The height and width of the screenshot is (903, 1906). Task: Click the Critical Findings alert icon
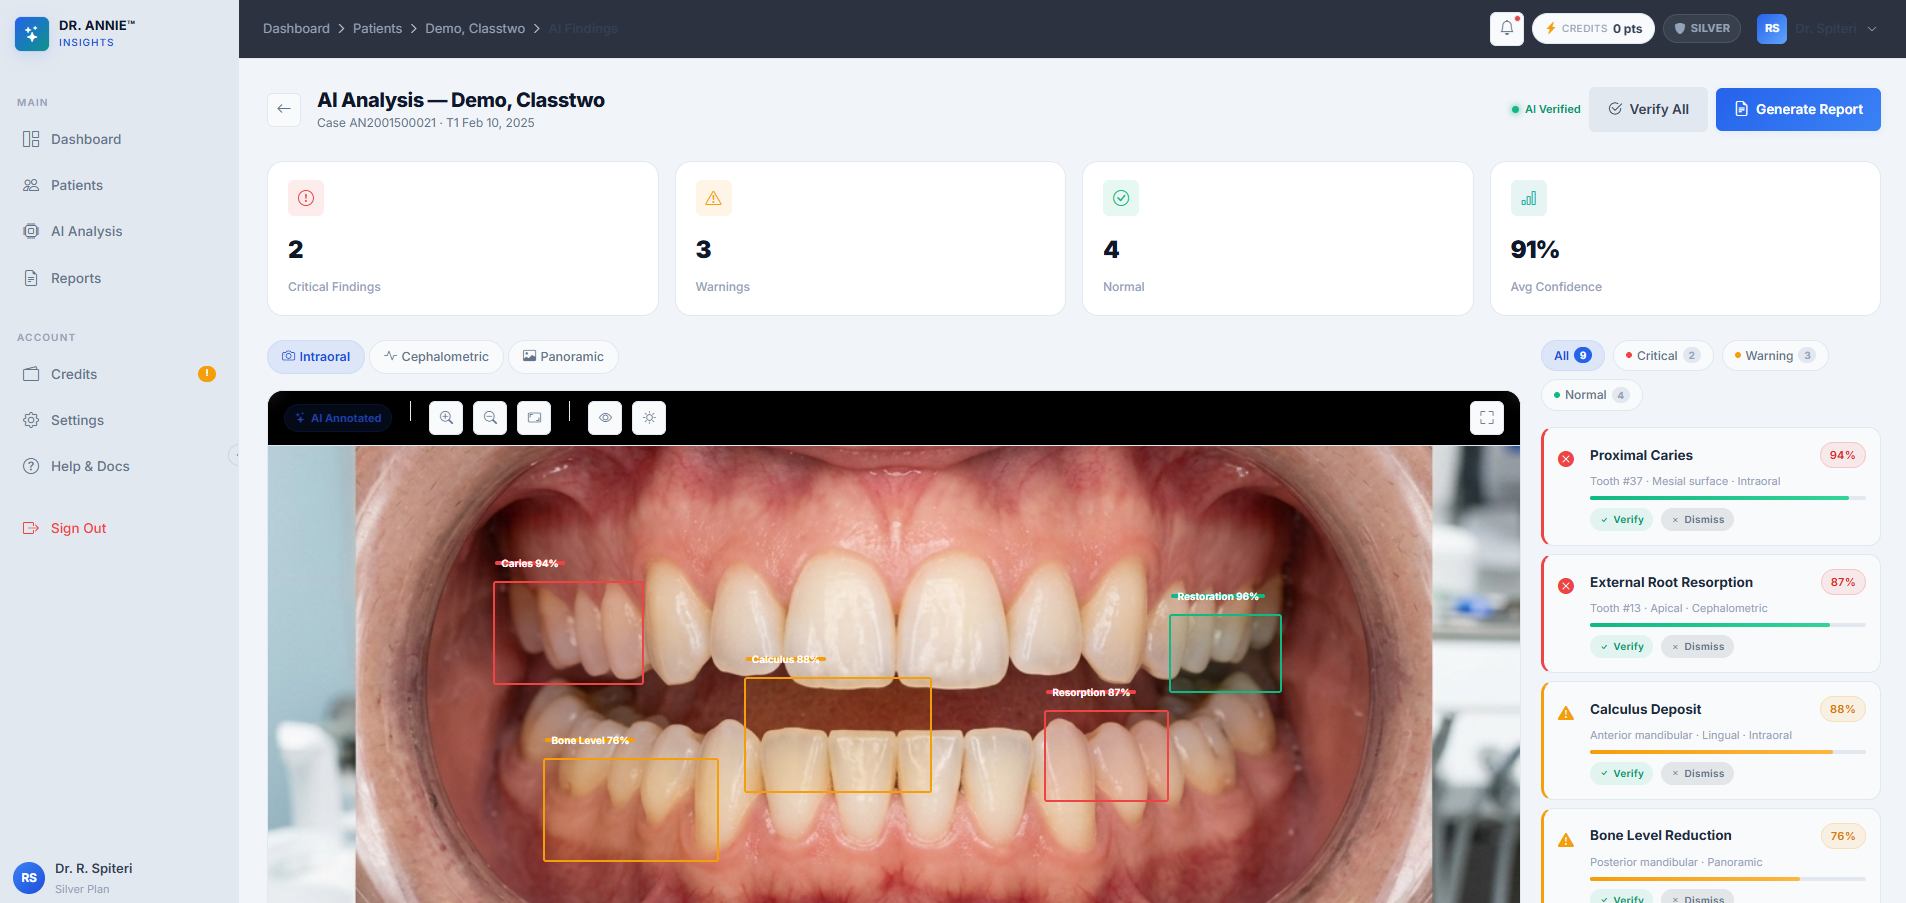click(306, 198)
